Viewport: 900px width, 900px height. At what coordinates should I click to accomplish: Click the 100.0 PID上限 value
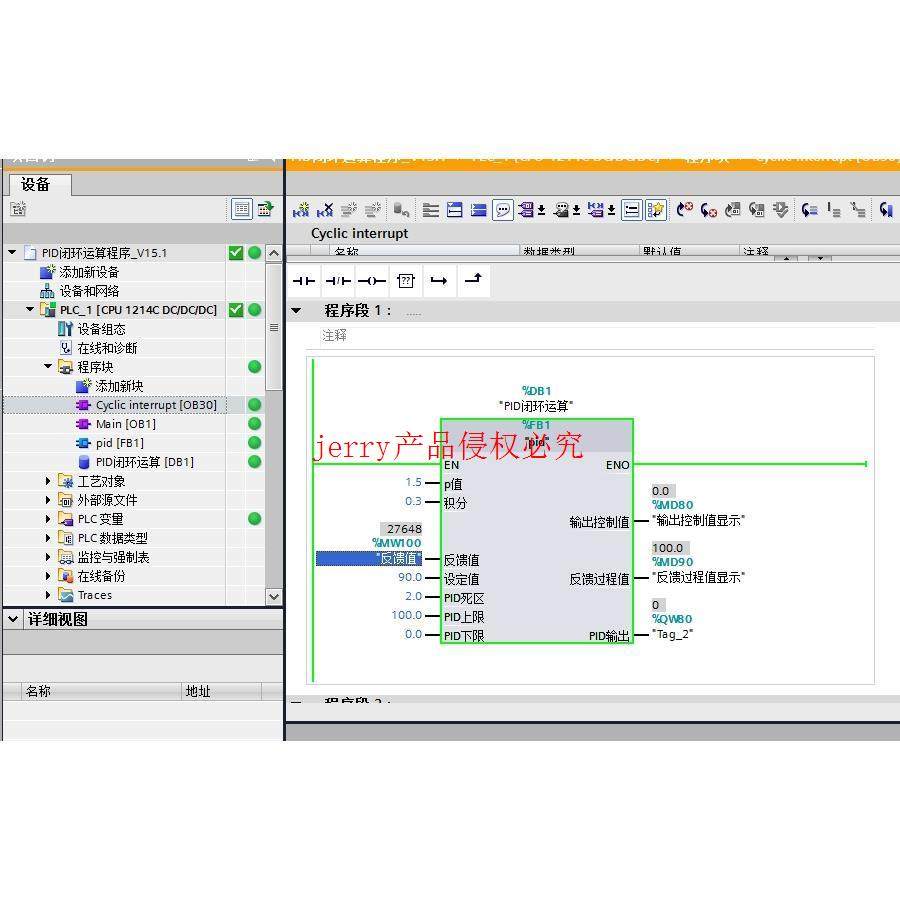[406, 615]
